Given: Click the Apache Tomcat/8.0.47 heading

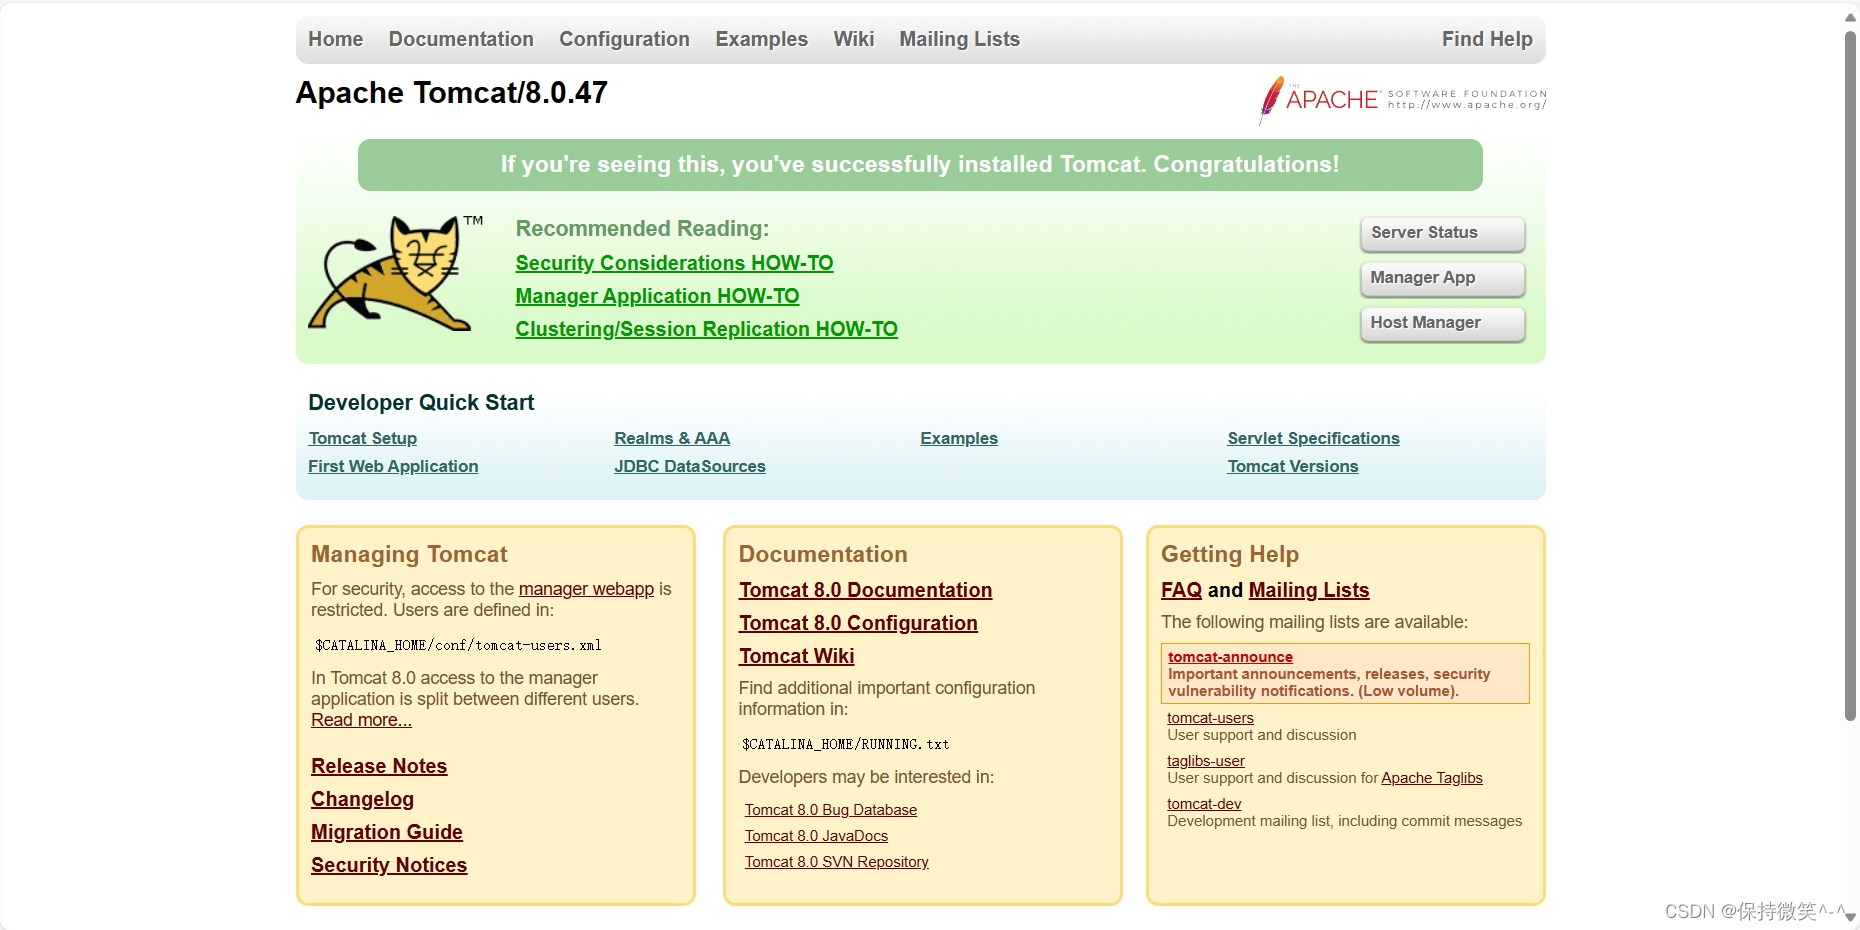Looking at the screenshot, I should (x=451, y=93).
